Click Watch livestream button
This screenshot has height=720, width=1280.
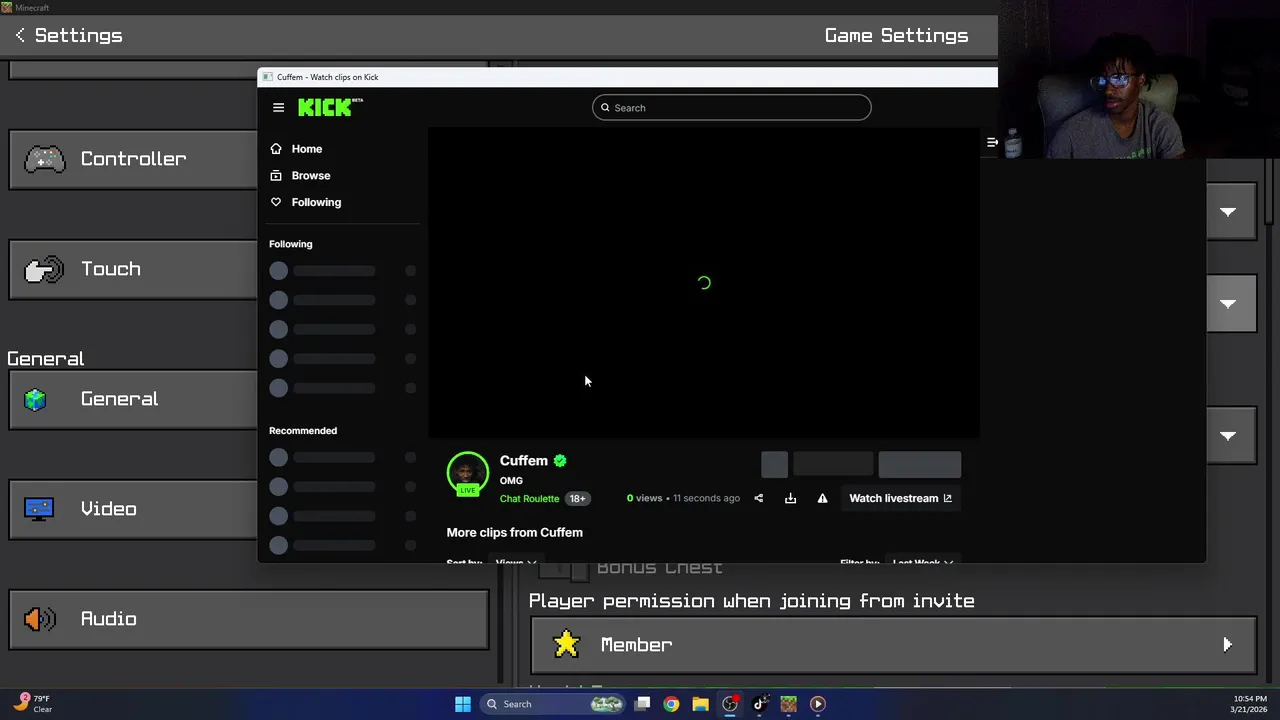pos(900,498)
